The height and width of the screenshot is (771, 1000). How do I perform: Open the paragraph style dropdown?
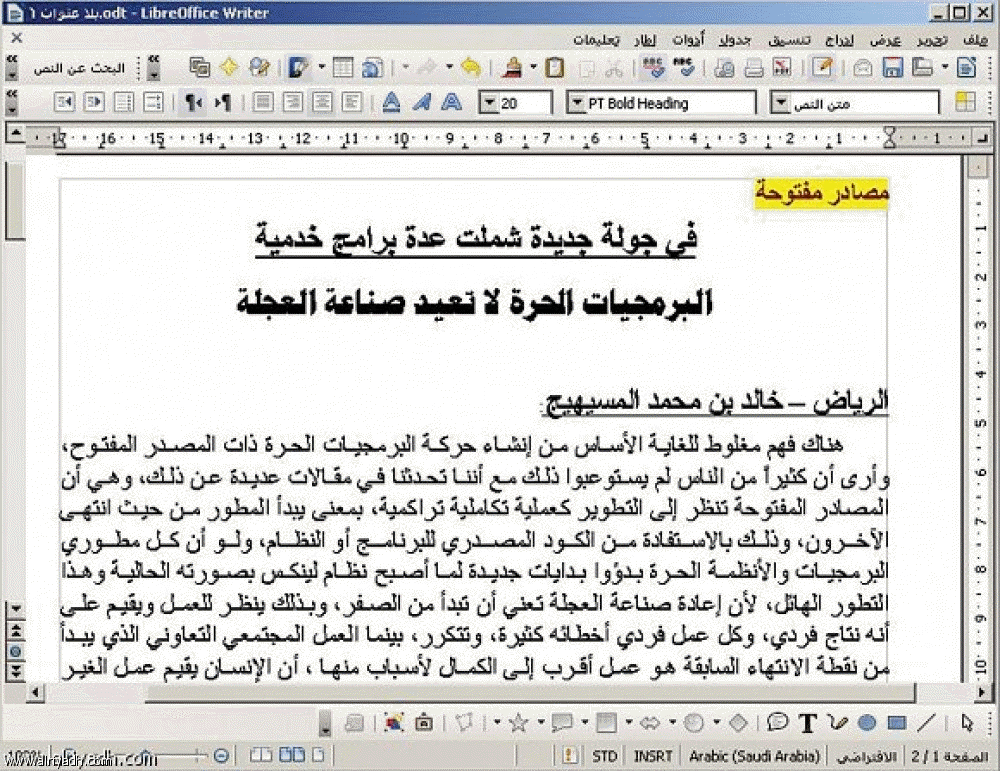(780, 103)
